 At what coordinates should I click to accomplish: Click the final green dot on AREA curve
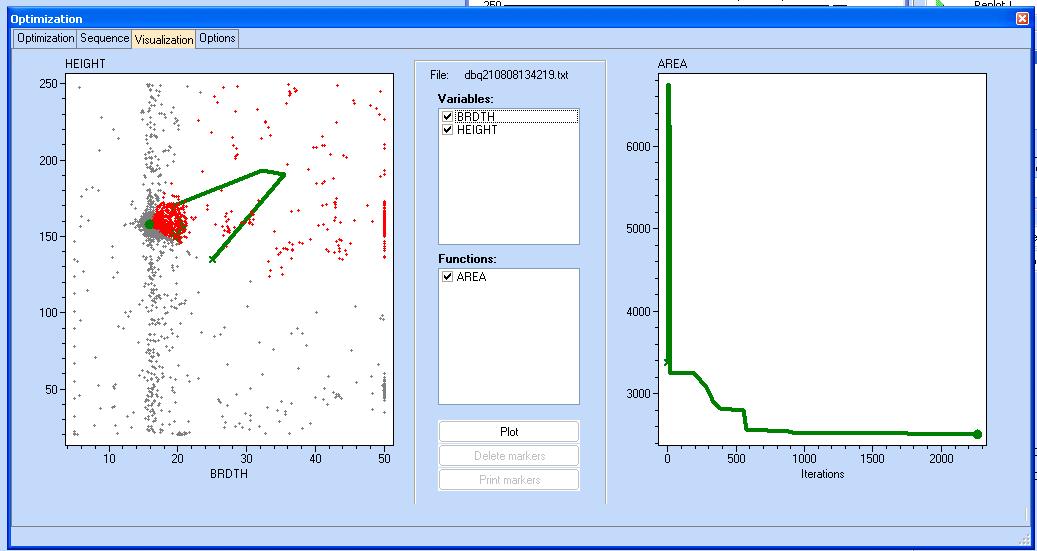(x=977, y=434)
